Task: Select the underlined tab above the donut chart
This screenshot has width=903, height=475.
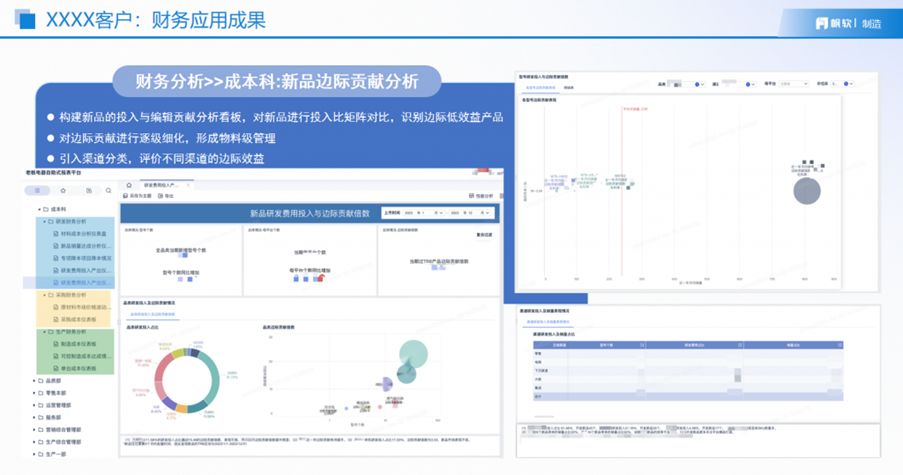Action: click(152, 314)
